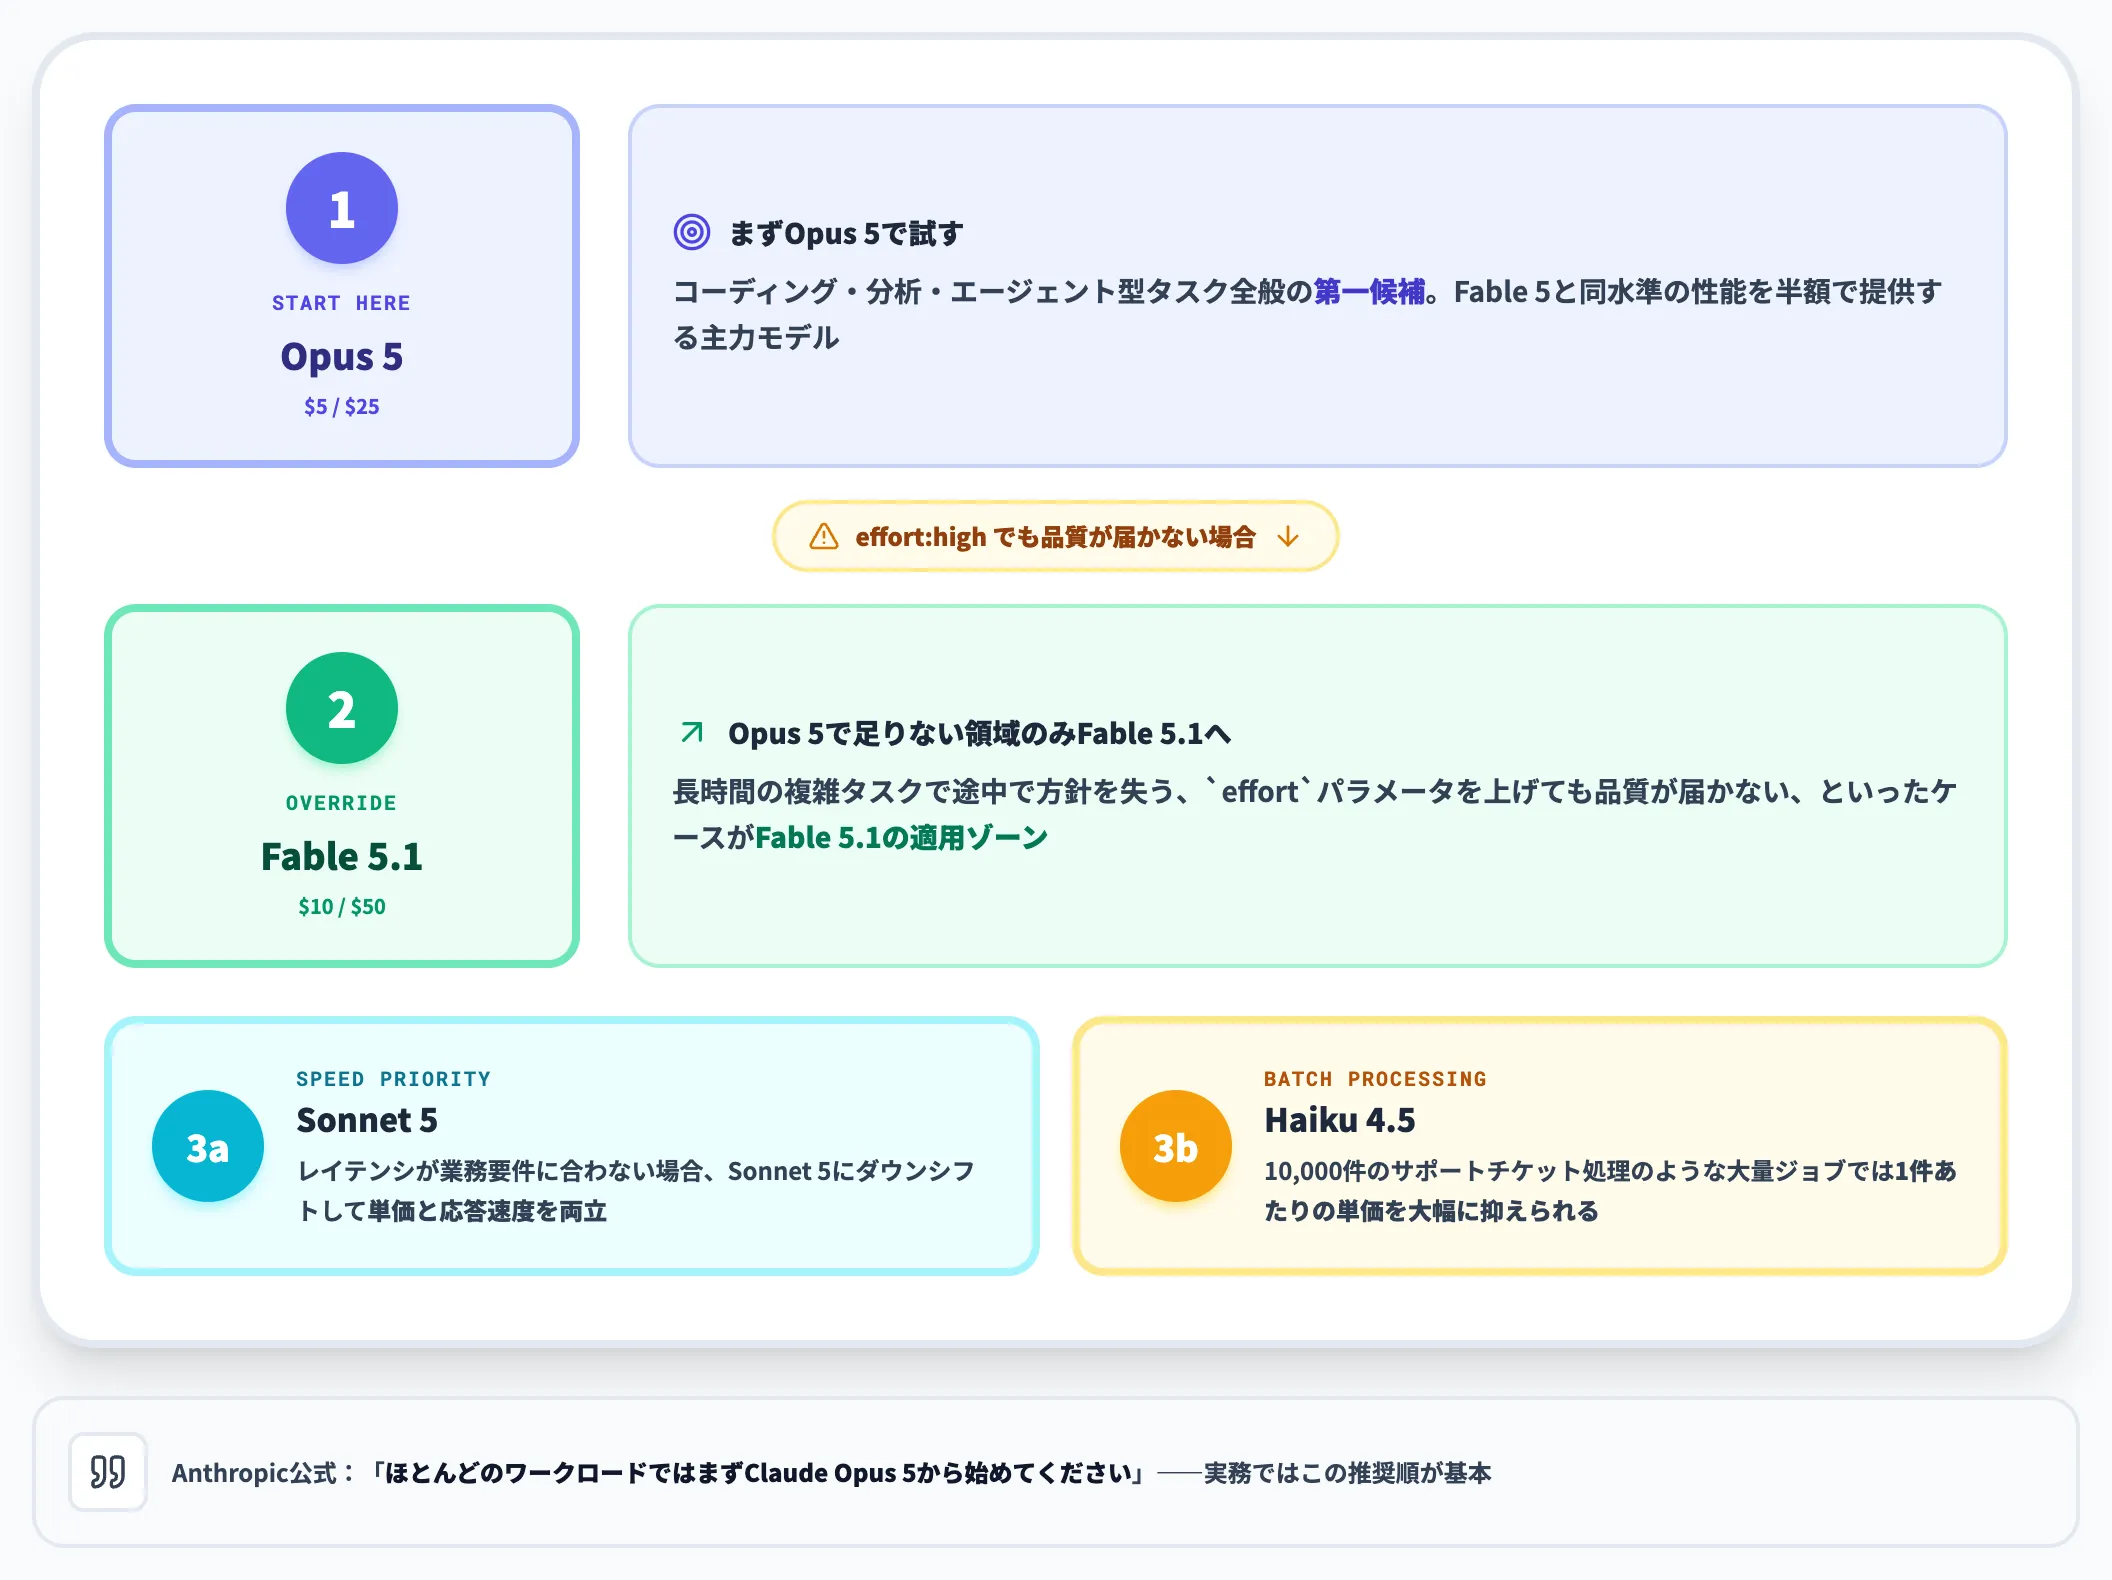
Task: Select the Opus 5 model name in the step 1 card
Action: pos(342,357)
